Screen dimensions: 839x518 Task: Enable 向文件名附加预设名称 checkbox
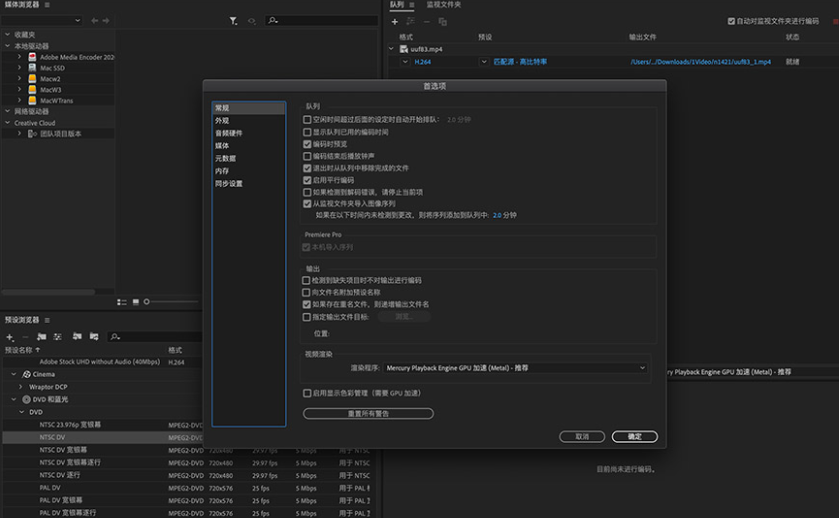click(306, 293)
